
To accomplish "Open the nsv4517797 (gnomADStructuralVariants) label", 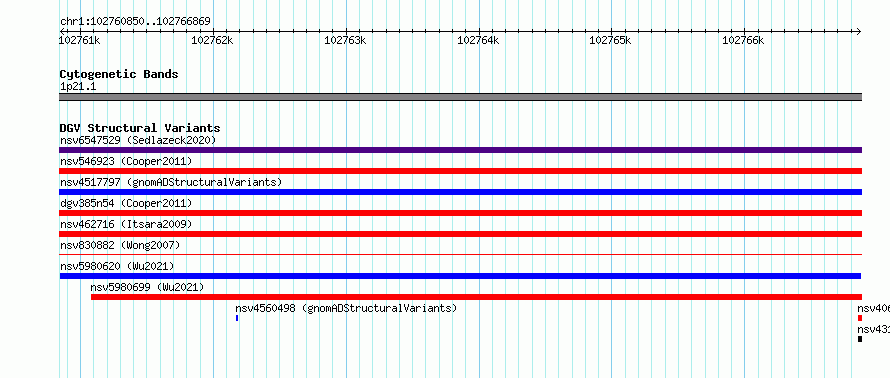I will click(x=171, y=182).
